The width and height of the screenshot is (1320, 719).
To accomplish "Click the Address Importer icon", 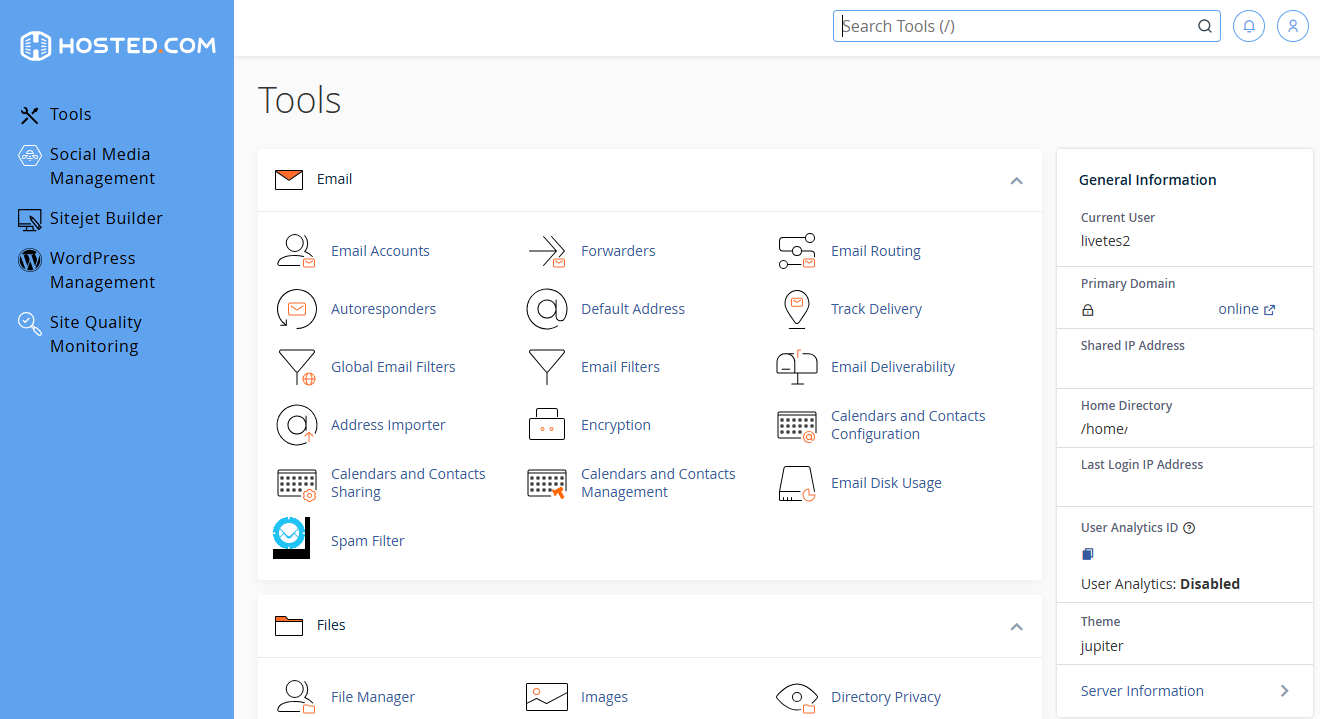I will tap(296, 425).
